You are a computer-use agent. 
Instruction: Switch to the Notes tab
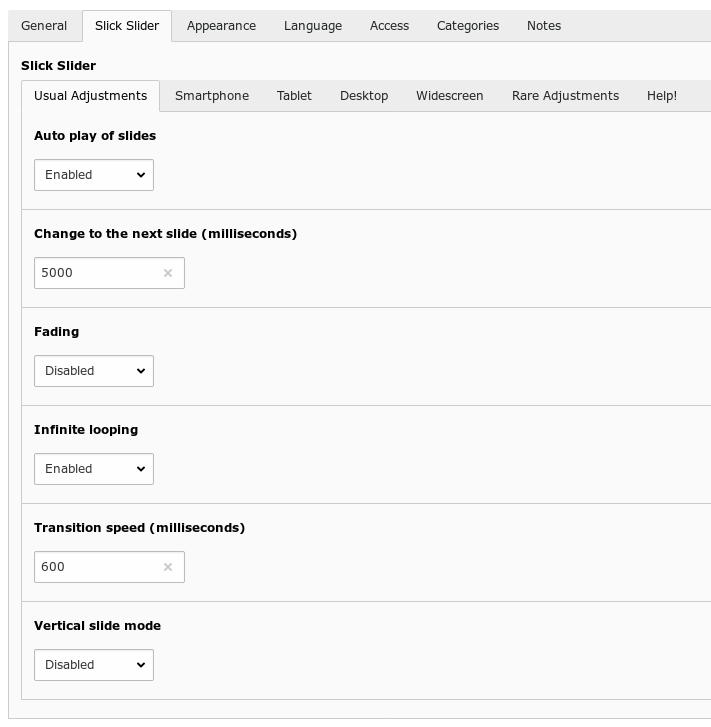click(x=544, y=26)
